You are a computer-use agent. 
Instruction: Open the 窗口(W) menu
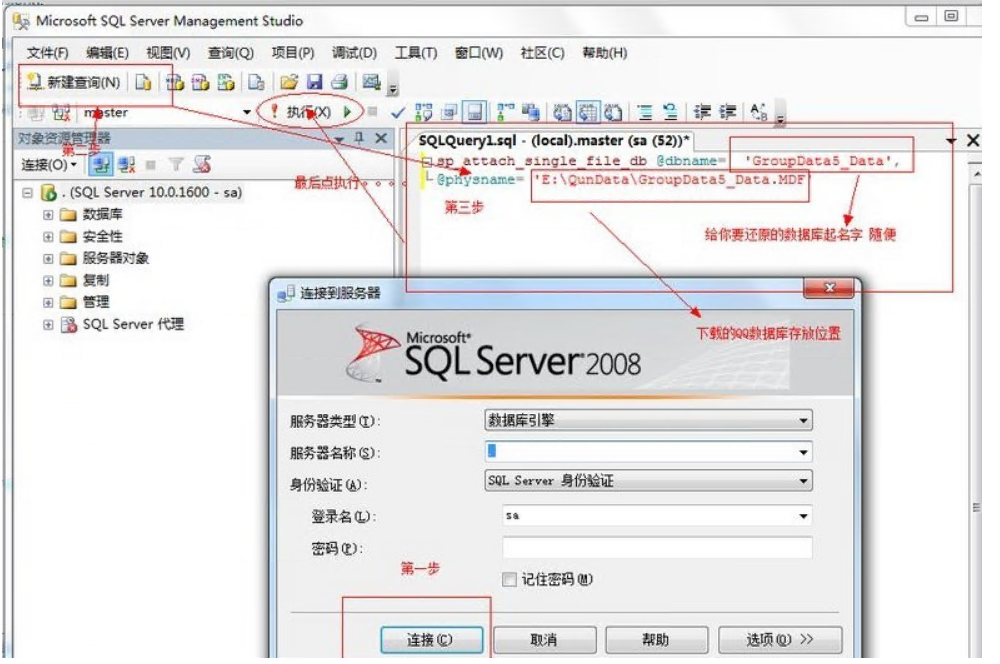point(478,53)
